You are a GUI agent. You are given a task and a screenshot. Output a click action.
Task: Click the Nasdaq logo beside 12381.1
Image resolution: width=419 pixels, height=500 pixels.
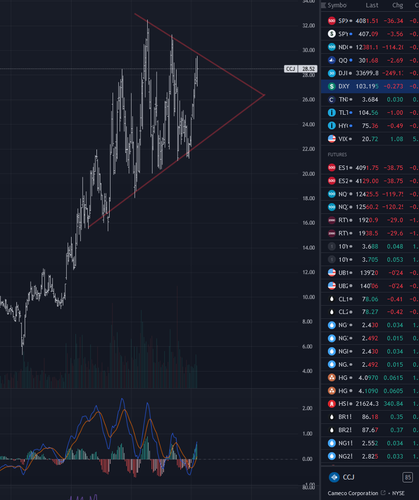point(332,47)
